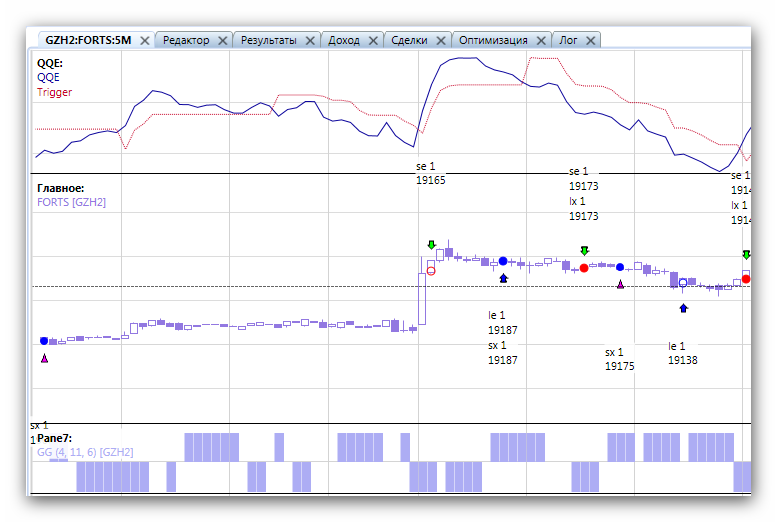Click red hollow circle marker near 19165 entry
This screenshot has width=777, height=522.
(431, 271)
